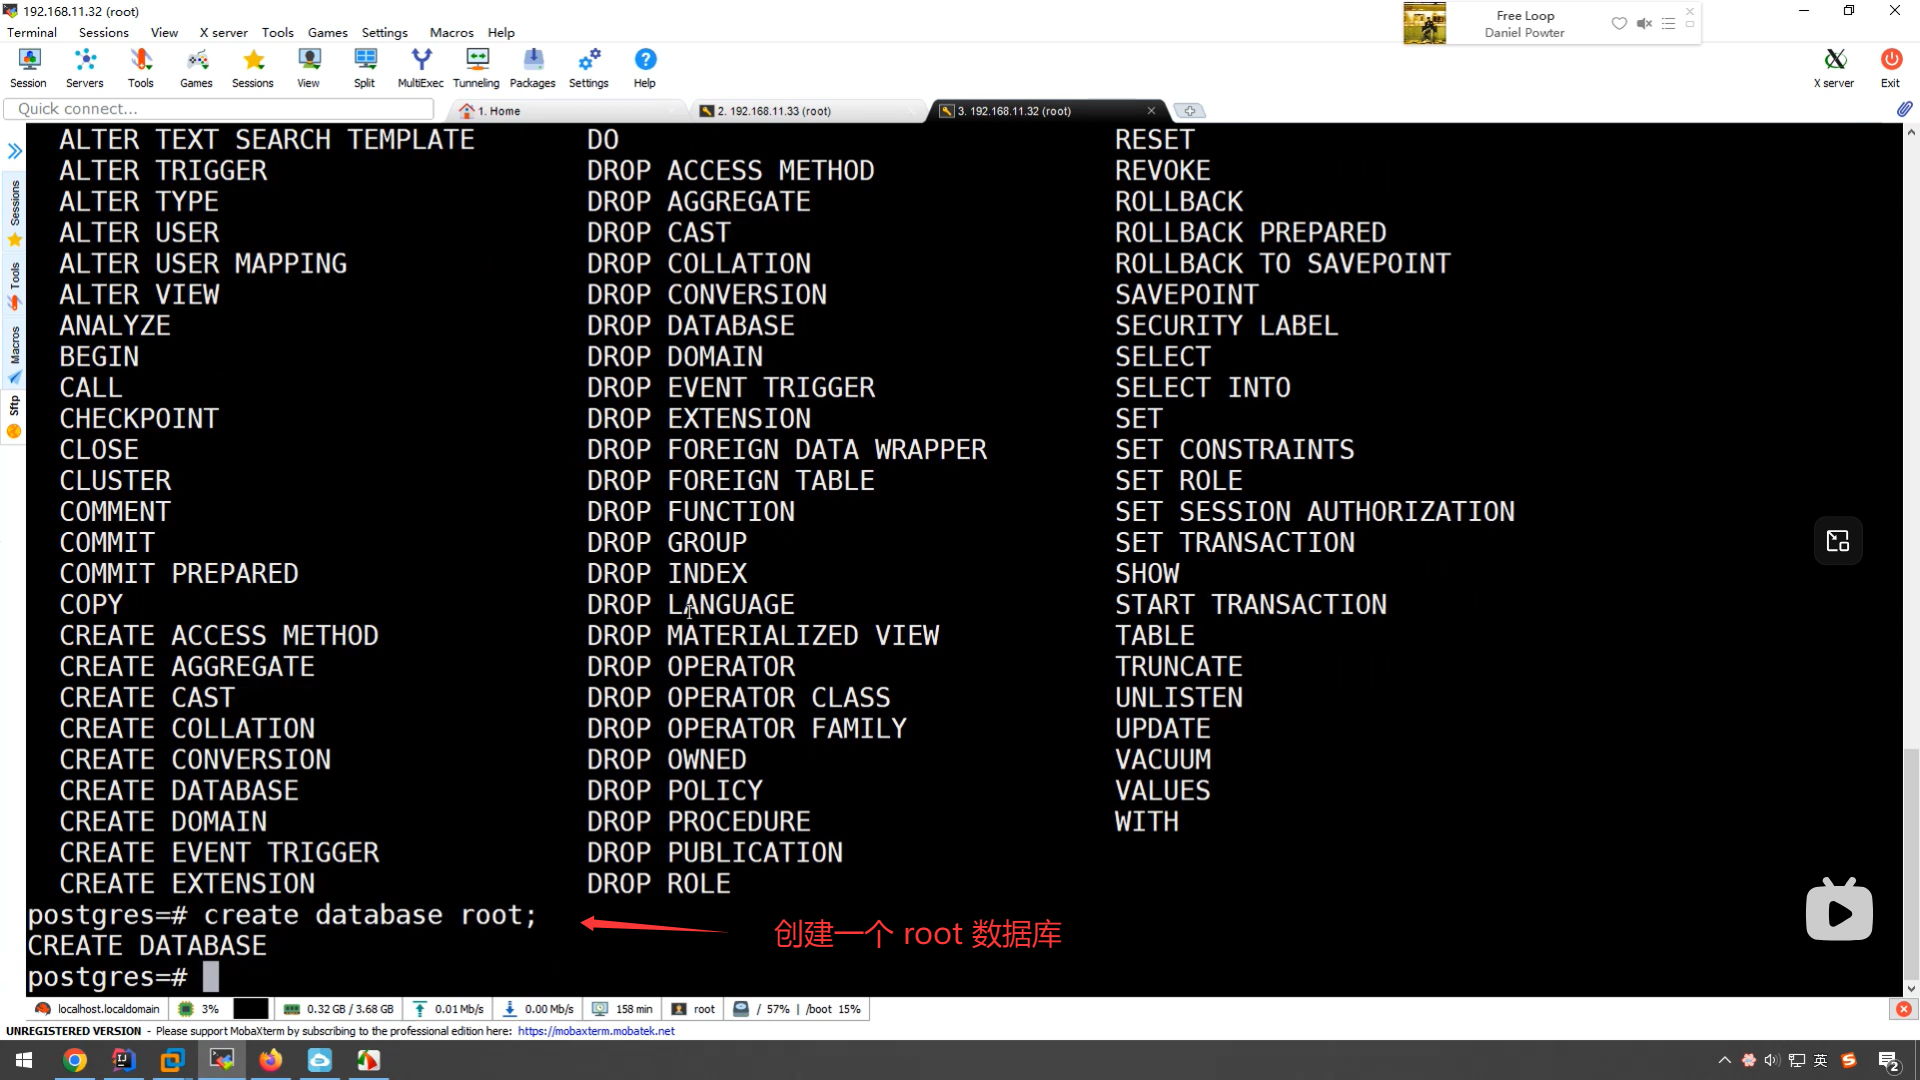
Task: Expand the Sessions side panel tab
Action: point(14,203)
